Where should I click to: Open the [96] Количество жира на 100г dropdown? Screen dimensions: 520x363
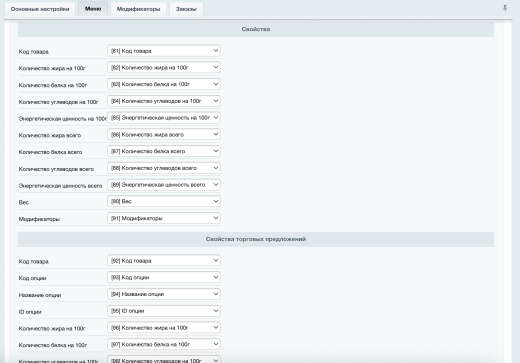coord(164,328)
